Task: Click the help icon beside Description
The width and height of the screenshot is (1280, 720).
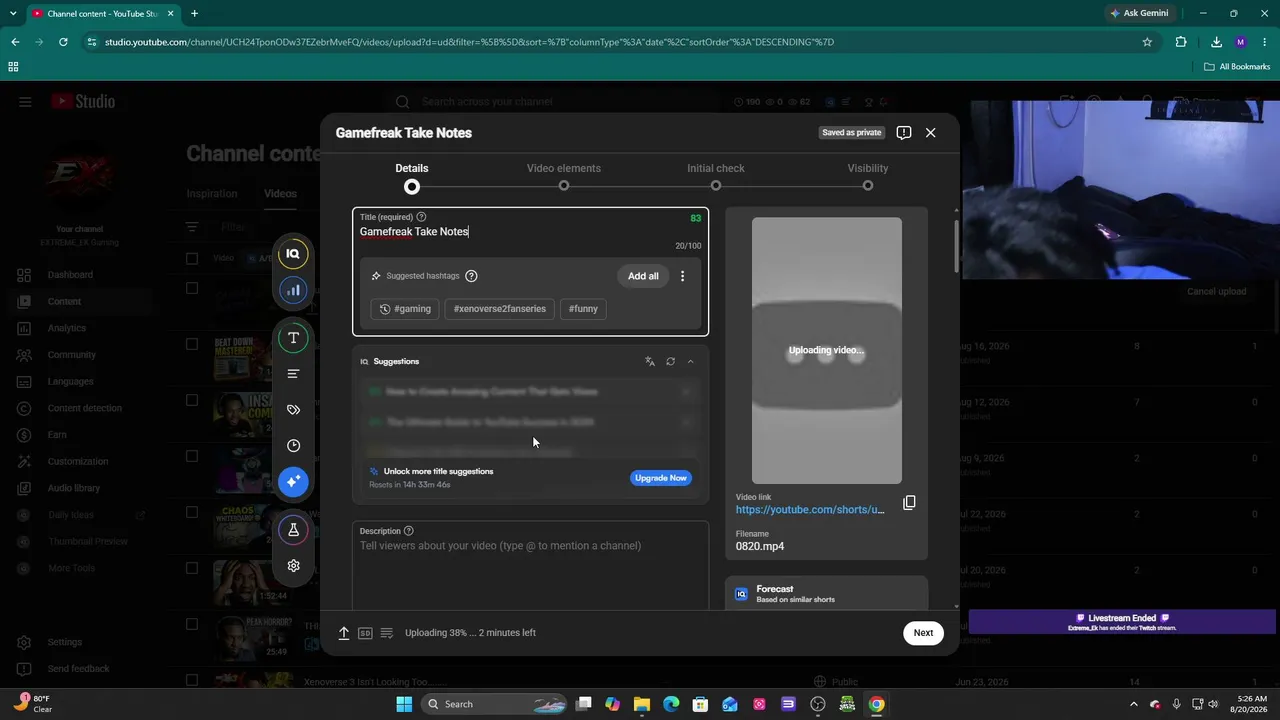Action: pos(408,531)
